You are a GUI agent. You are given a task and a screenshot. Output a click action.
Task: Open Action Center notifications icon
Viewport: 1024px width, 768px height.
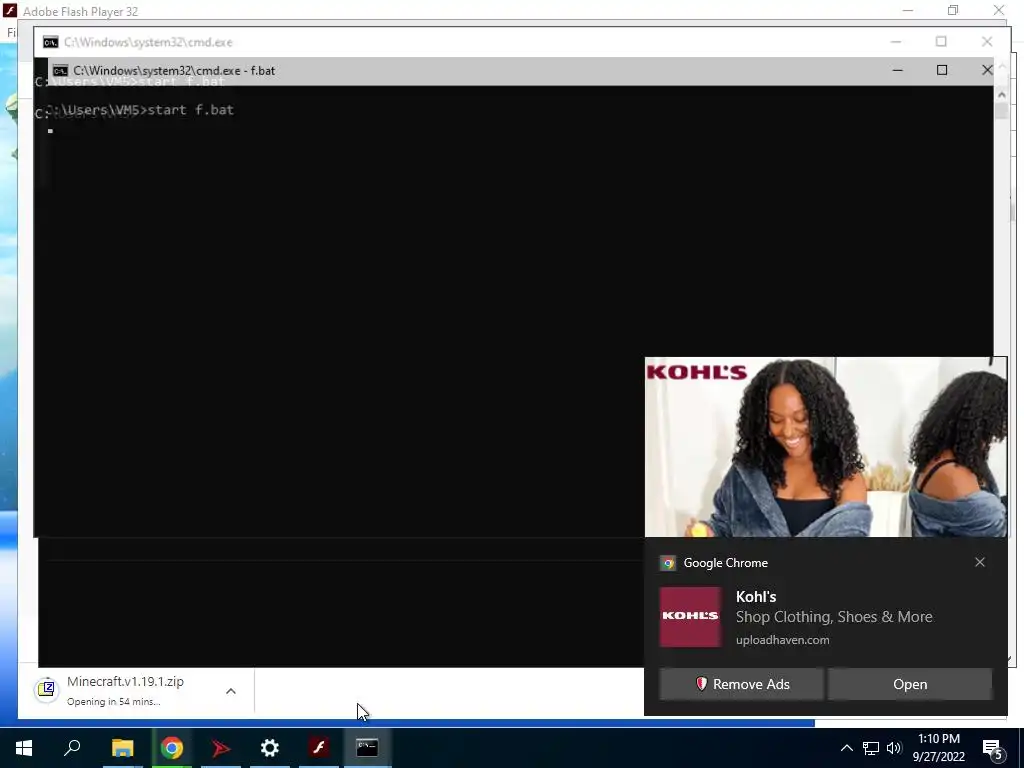(992, 749)
